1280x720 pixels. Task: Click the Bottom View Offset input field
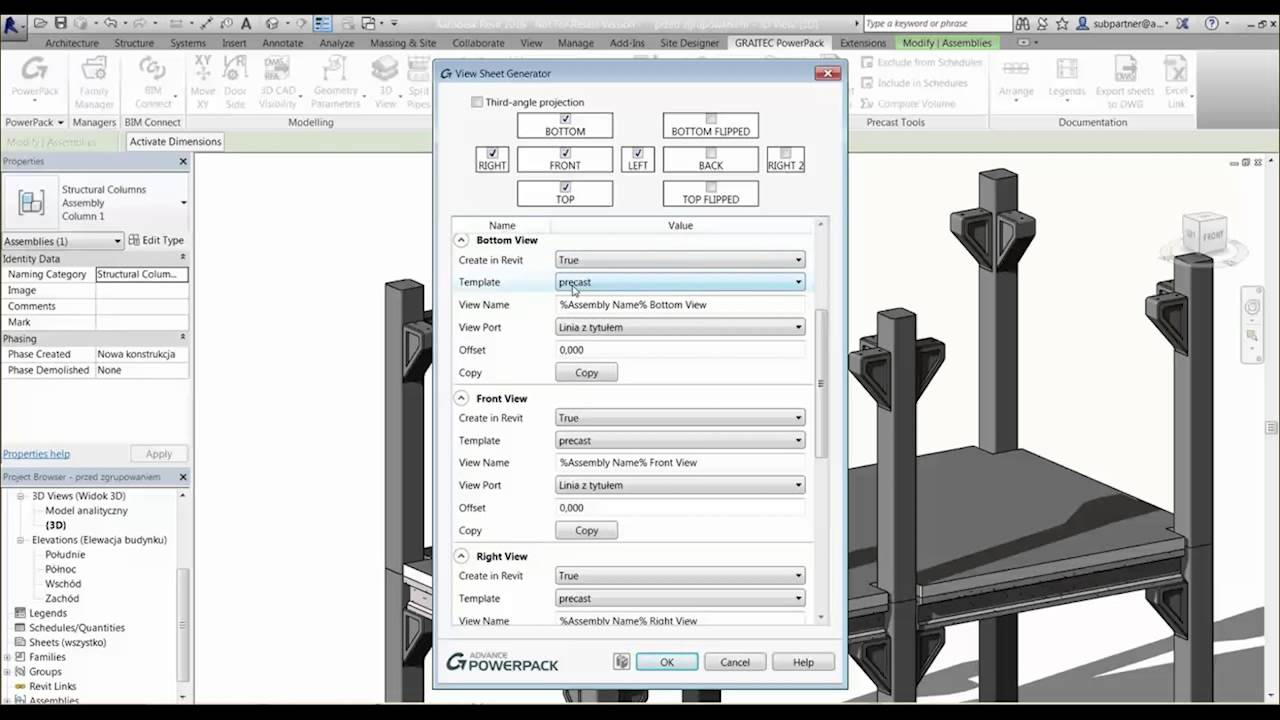click(x=680, y=350)
